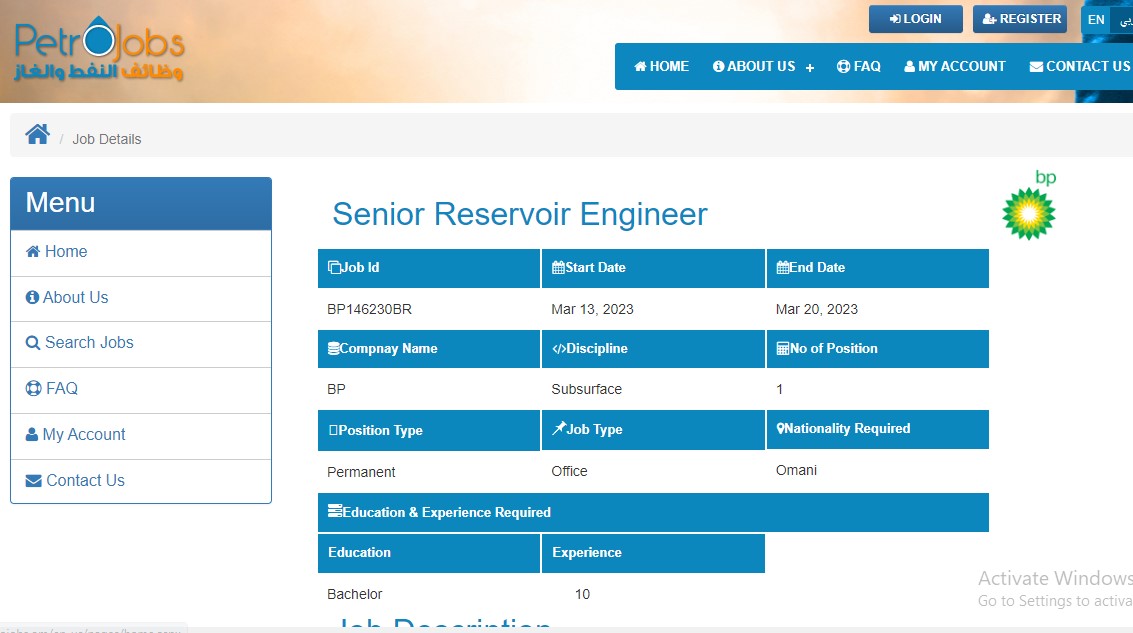Click the calendar icon beside Start Date
The width and height of the screenshot is (1133, 633).
click(x=558, y=267)
